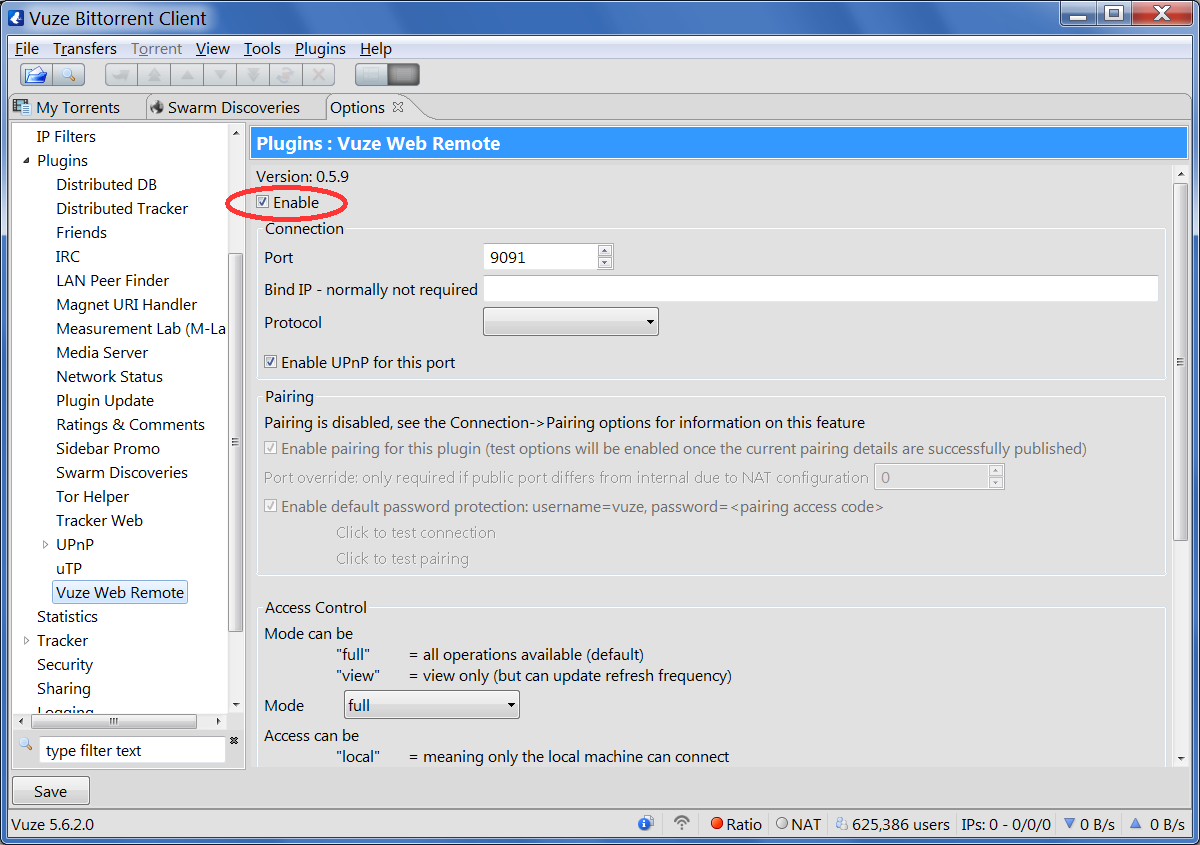Image resolution: width=1200 pixels, height=845 pixels.
Task: Click the 'Click to test pairing' link
Action: pos(402,558)
